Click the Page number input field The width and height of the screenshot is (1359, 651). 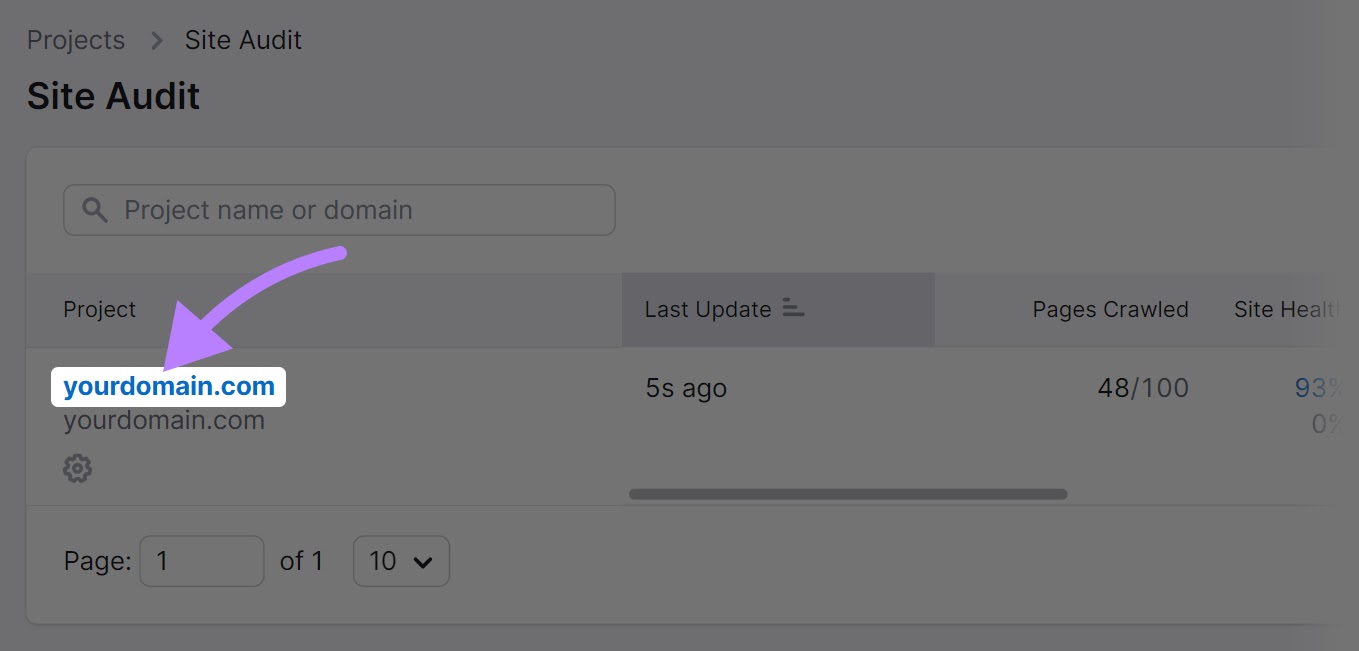(202, 561)
